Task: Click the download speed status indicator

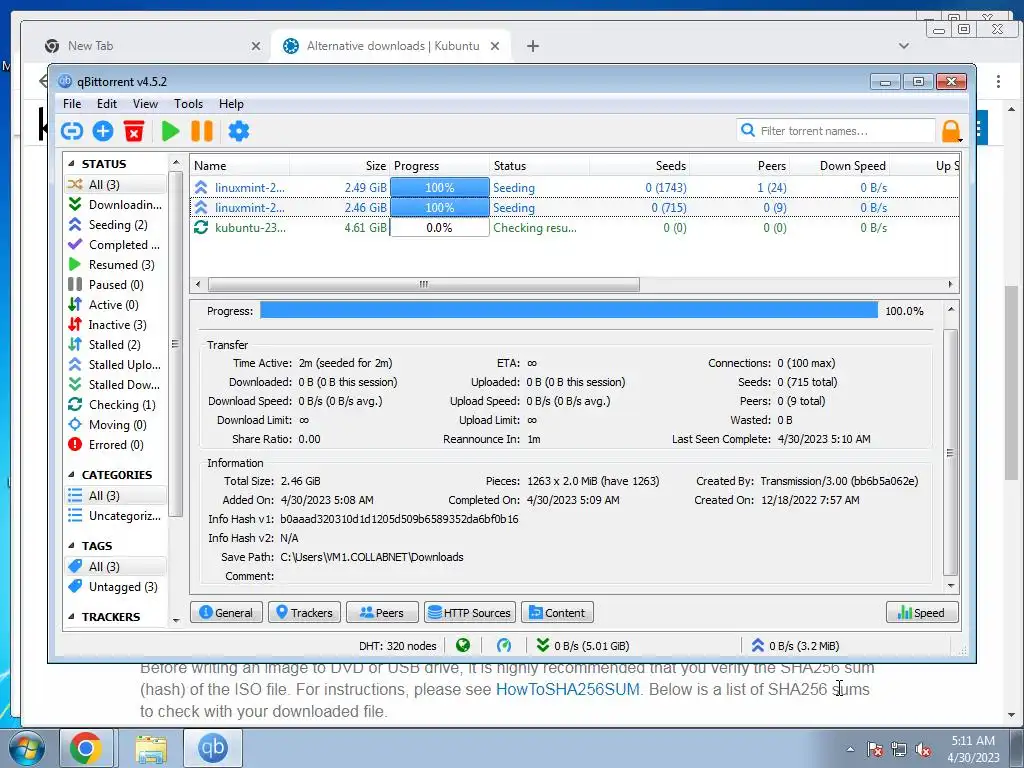Action: pos(583,646)
